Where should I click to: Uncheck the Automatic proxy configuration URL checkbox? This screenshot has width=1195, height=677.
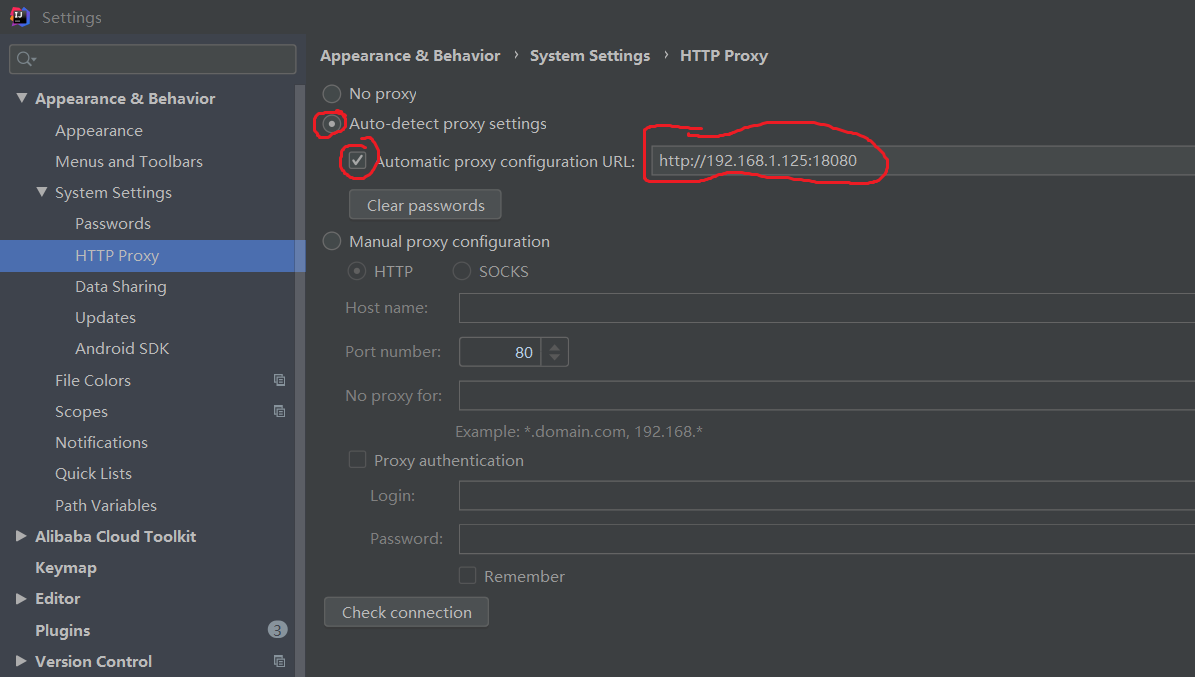point(358,160)
